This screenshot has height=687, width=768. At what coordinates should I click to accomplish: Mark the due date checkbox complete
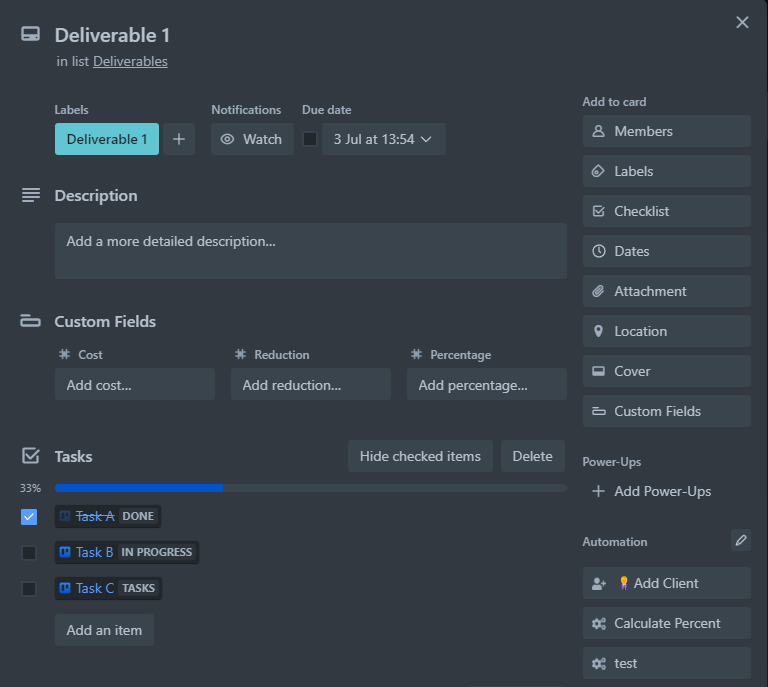point(310,139)
